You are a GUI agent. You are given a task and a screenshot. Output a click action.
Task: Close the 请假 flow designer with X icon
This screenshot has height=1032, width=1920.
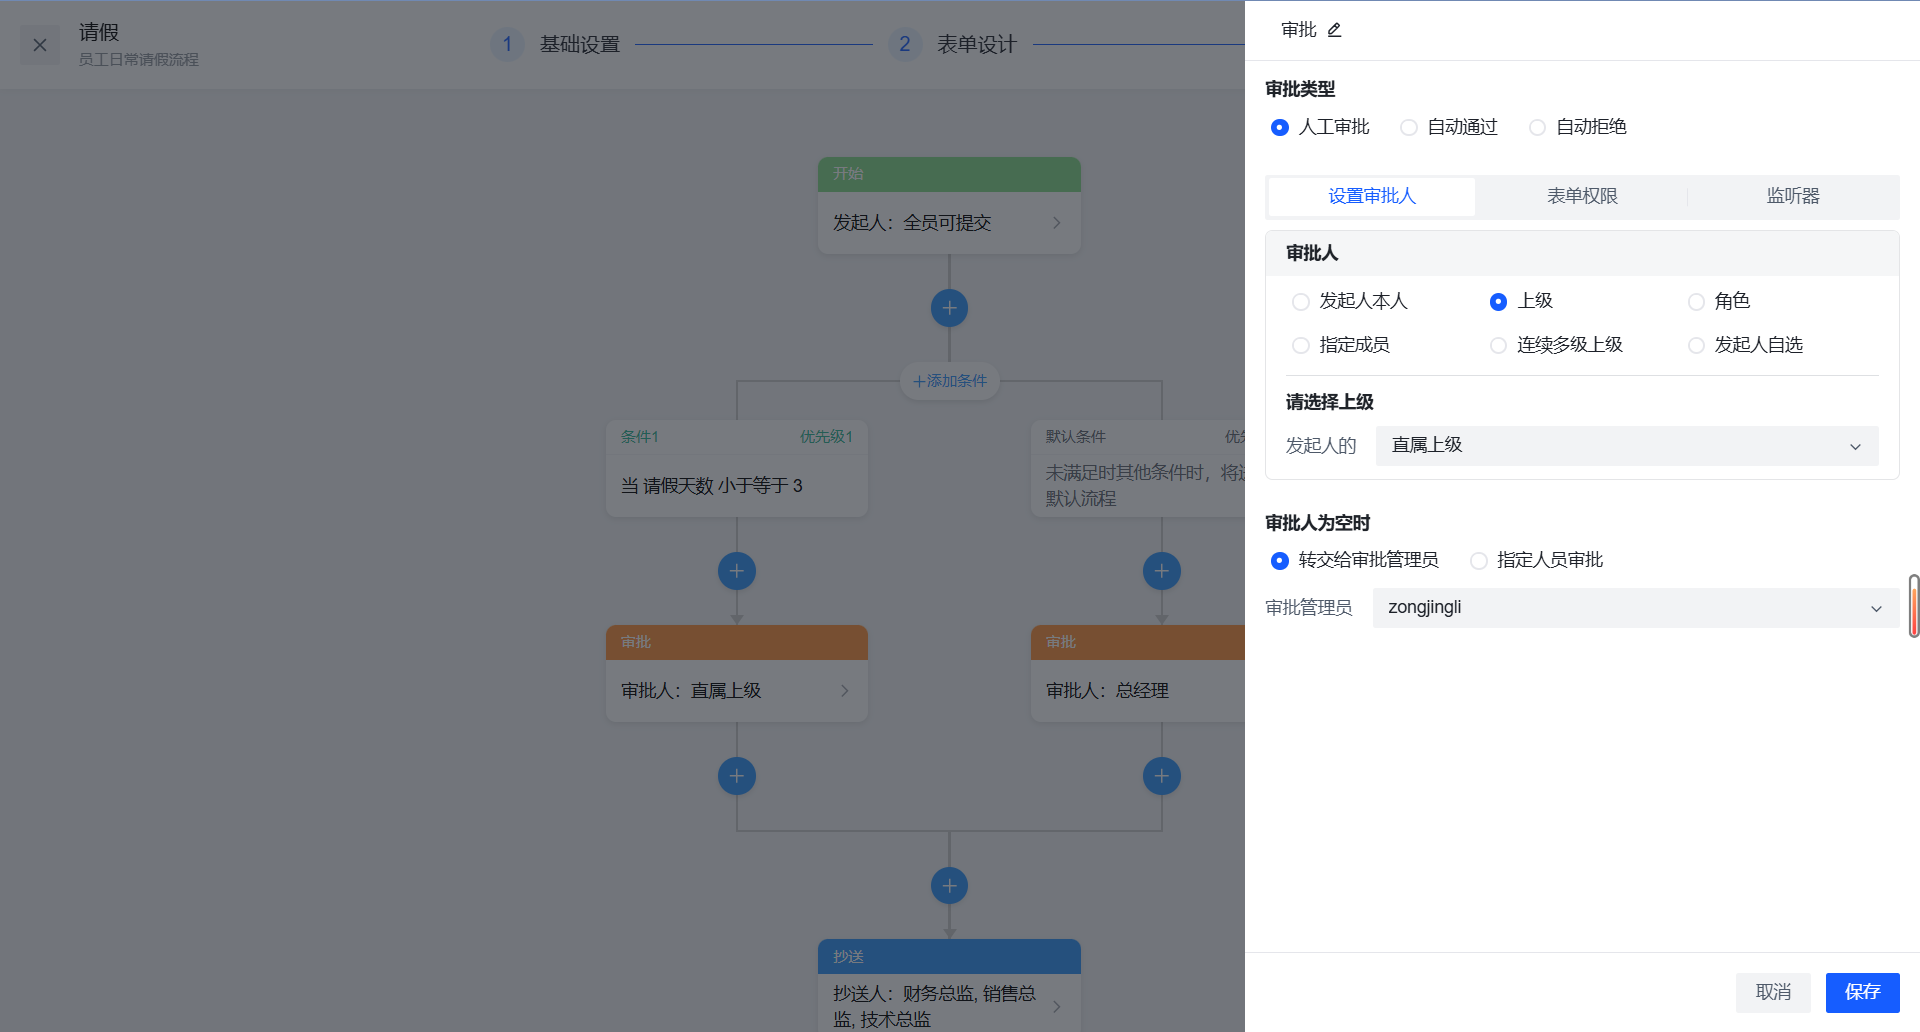coord(40,45)
